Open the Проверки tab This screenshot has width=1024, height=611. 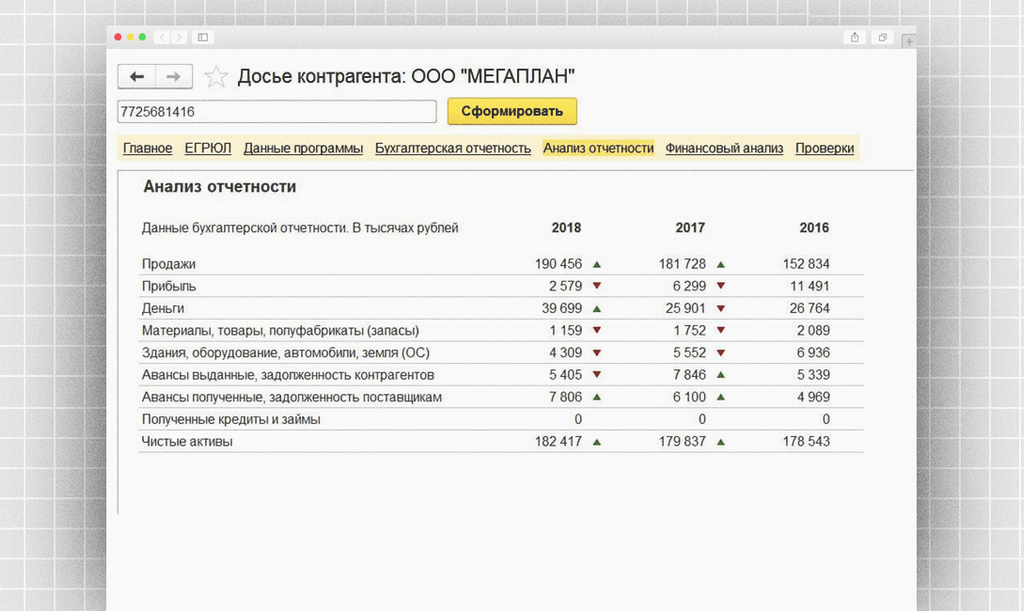(x=824, y=148)
